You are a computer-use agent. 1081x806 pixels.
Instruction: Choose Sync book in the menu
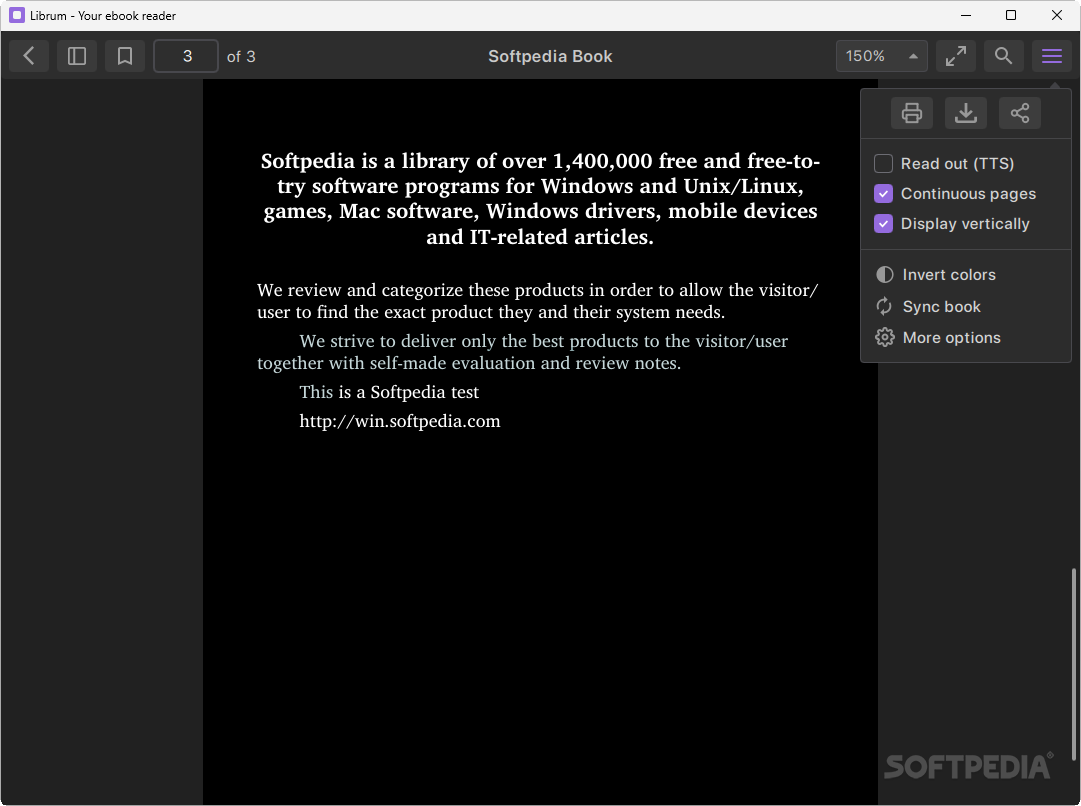coord(965,306)
